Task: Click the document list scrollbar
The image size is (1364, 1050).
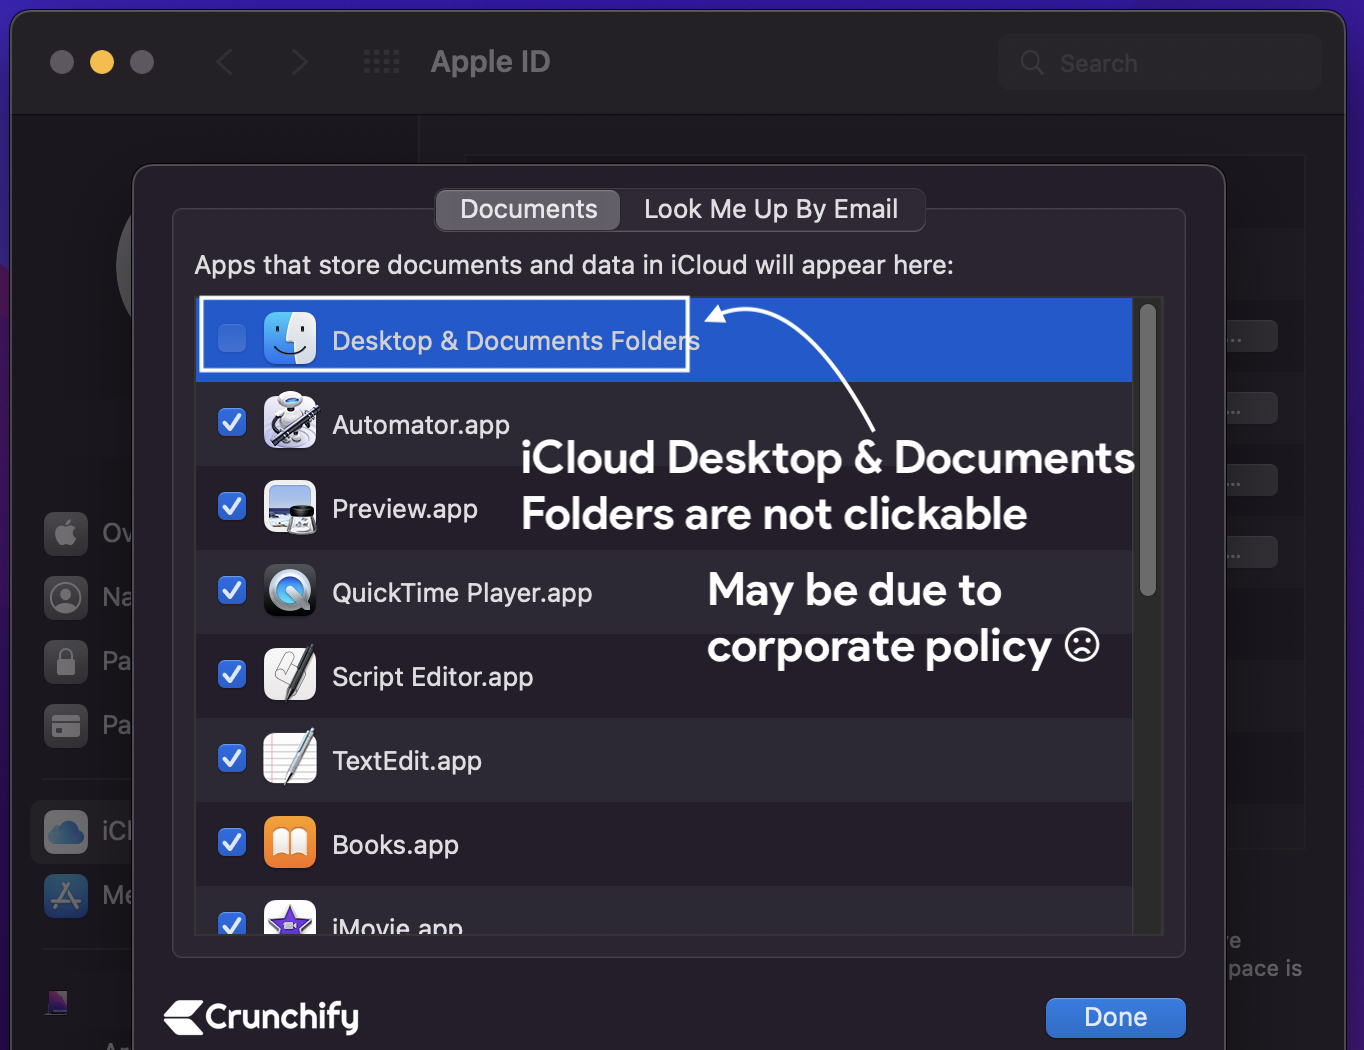Action: pos(1148,450)
